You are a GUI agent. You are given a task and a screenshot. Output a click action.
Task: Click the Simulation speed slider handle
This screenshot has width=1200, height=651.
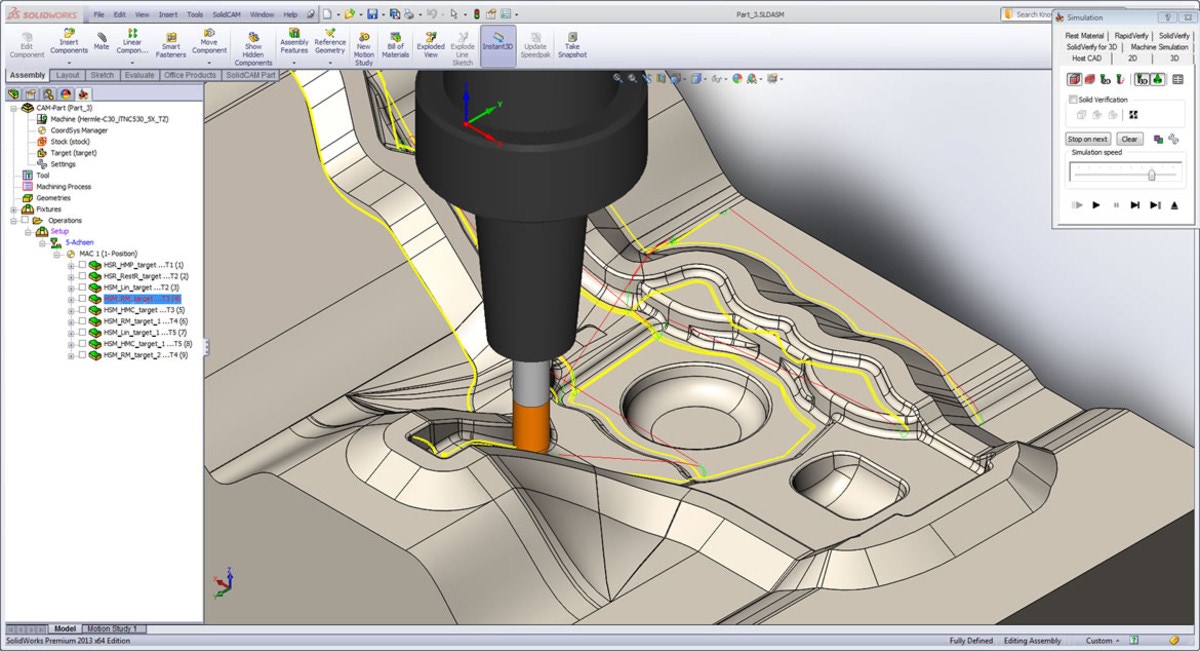[x=1152, y=174]
